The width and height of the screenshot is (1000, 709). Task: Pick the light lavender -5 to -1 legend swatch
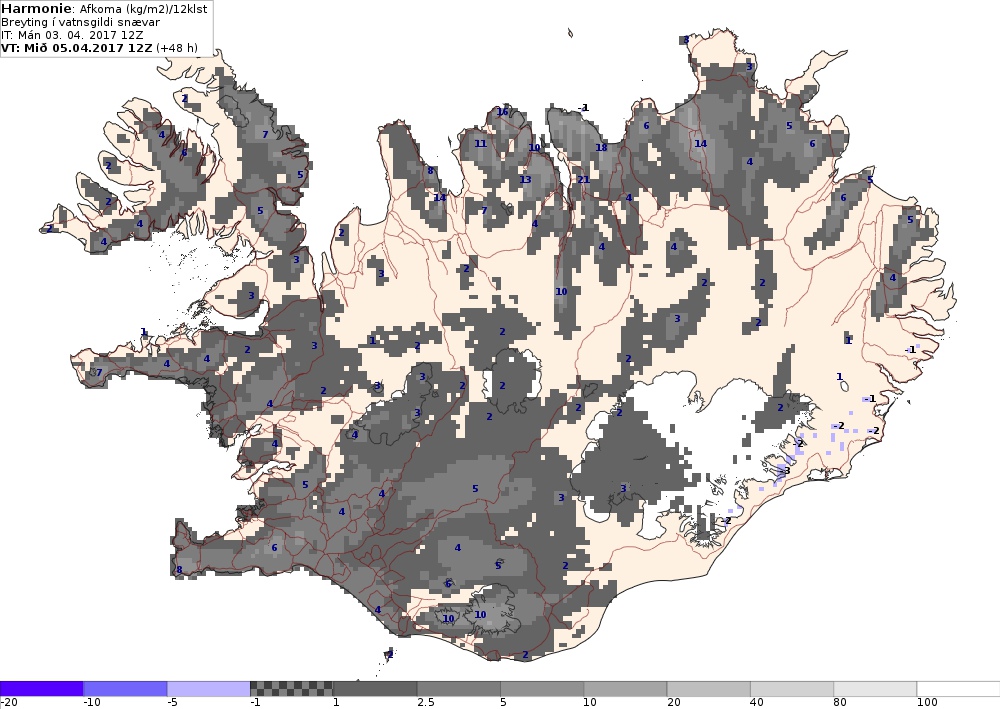(x=209, y=689)
